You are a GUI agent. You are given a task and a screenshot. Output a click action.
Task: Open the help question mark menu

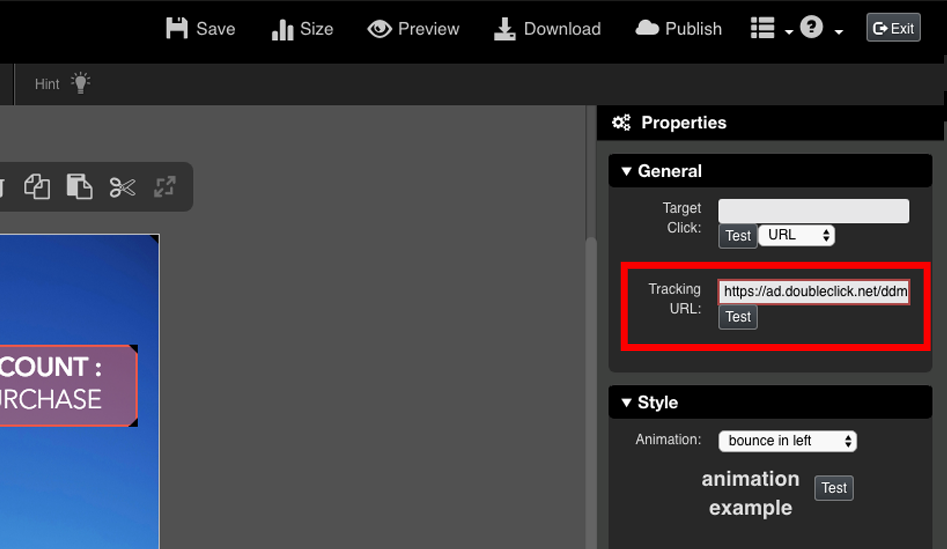click(820, 29)
